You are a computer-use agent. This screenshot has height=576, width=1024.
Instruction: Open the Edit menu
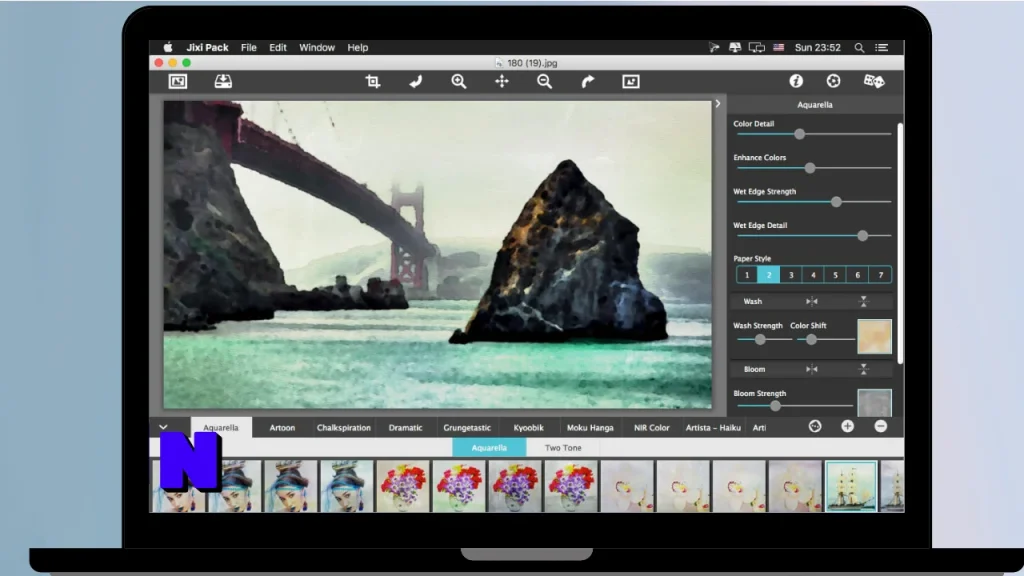click(x=278, y=48)
